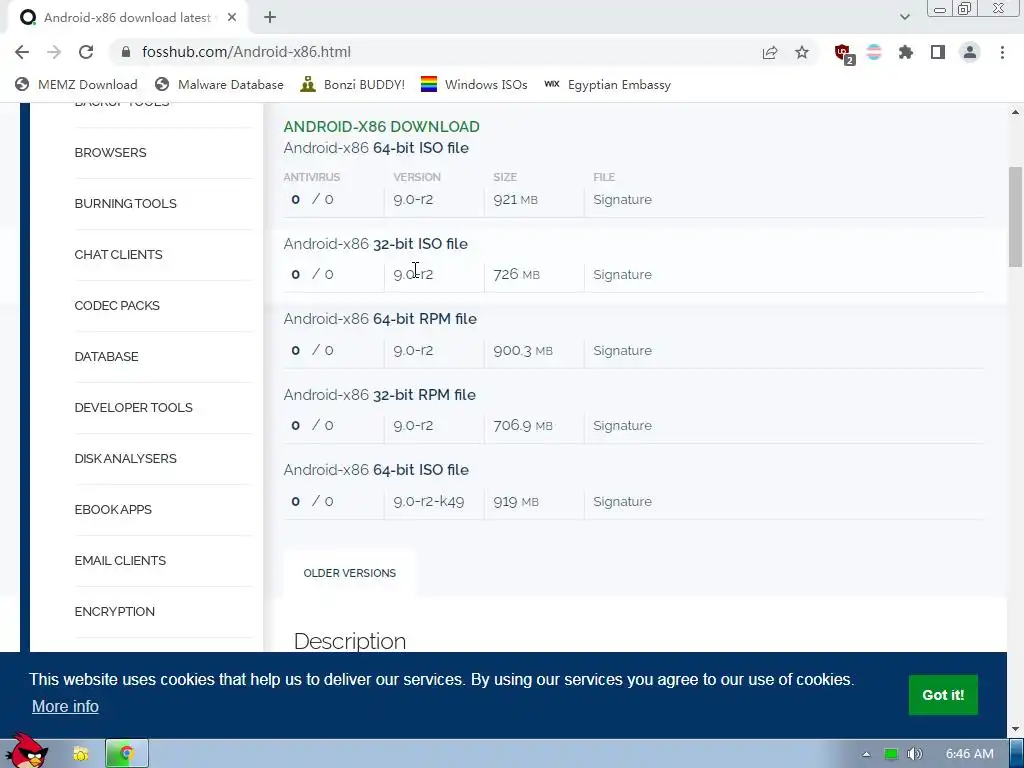The image size is (1024, 768).
Task: Click the 706.9 MB size value
Action: (522, 426)
